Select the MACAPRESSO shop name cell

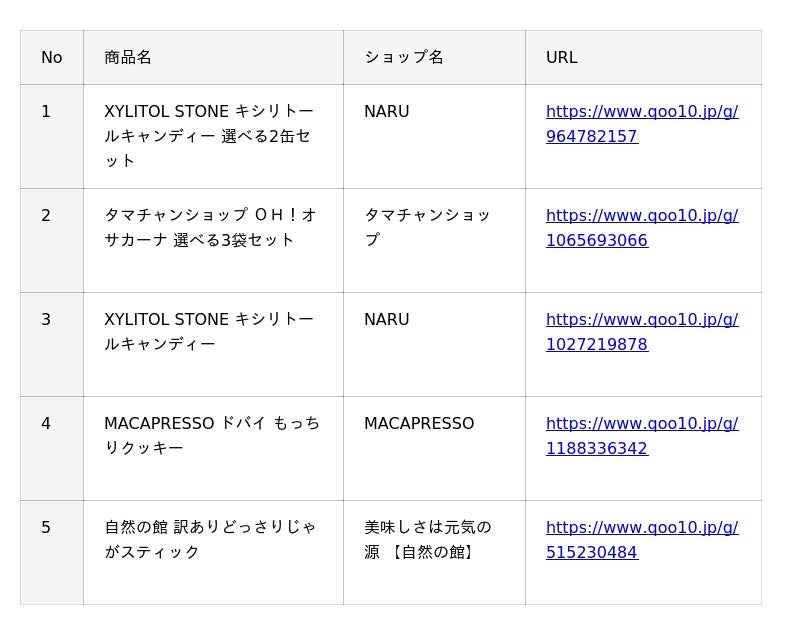click(x=434, y=449)
